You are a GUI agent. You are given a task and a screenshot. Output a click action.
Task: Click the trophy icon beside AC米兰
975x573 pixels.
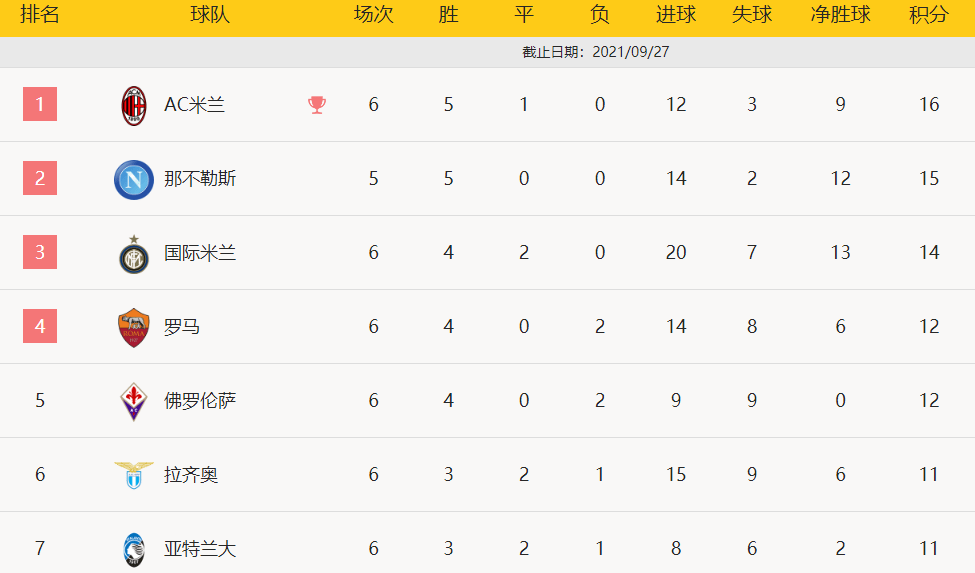coord(317,105)
